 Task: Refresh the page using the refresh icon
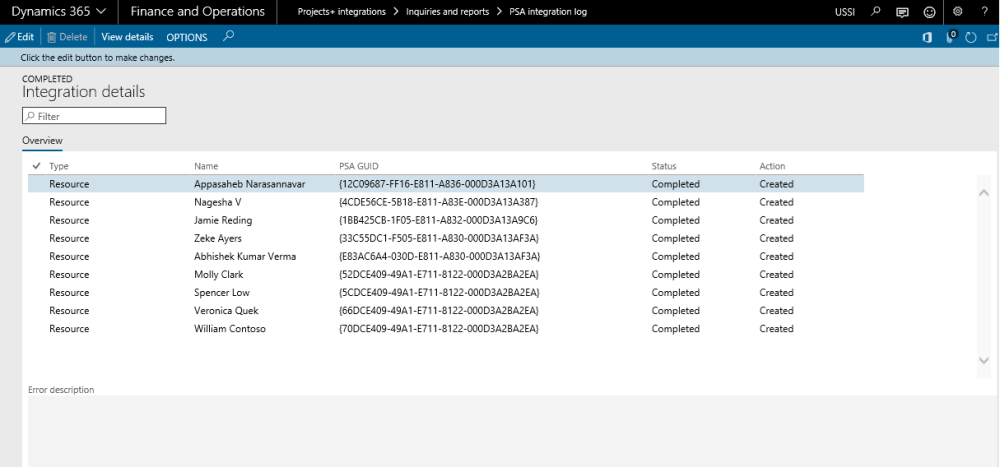pyautogui.click(x=969, y=37)
